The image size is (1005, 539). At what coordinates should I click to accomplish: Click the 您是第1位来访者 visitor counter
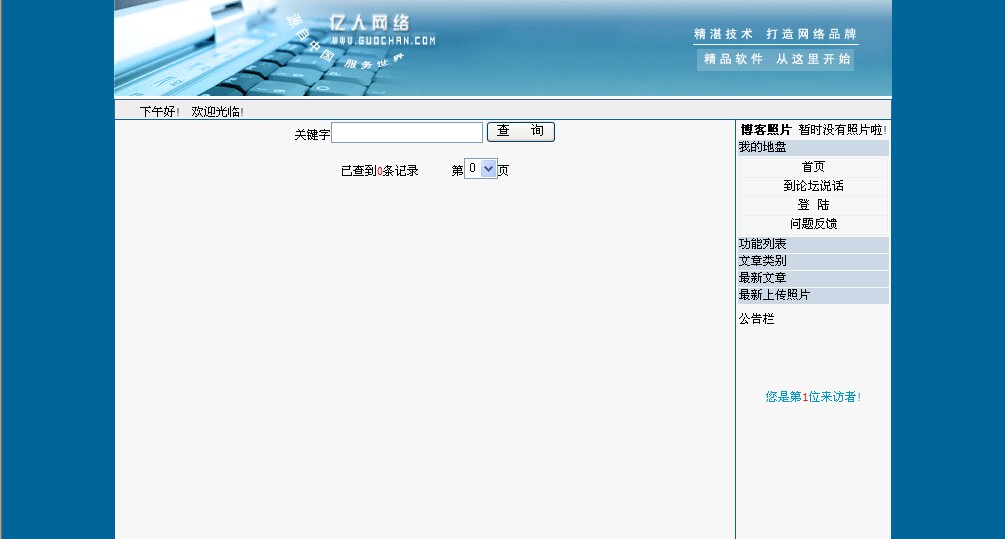813,397
